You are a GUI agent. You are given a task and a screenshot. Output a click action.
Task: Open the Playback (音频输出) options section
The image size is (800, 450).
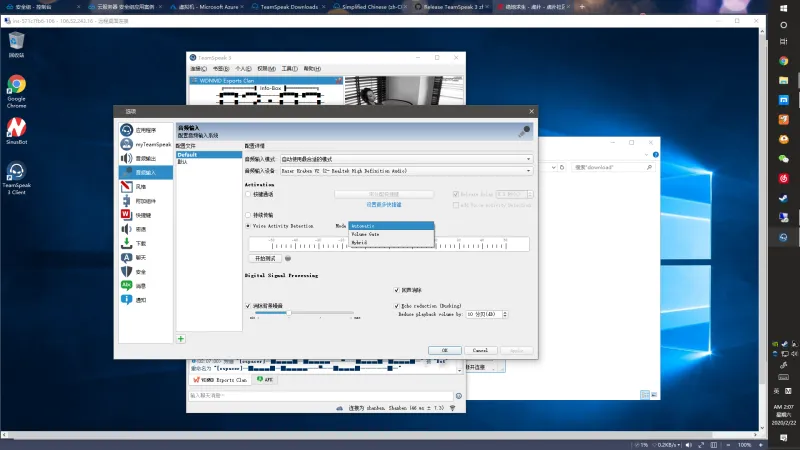[145, 158]
